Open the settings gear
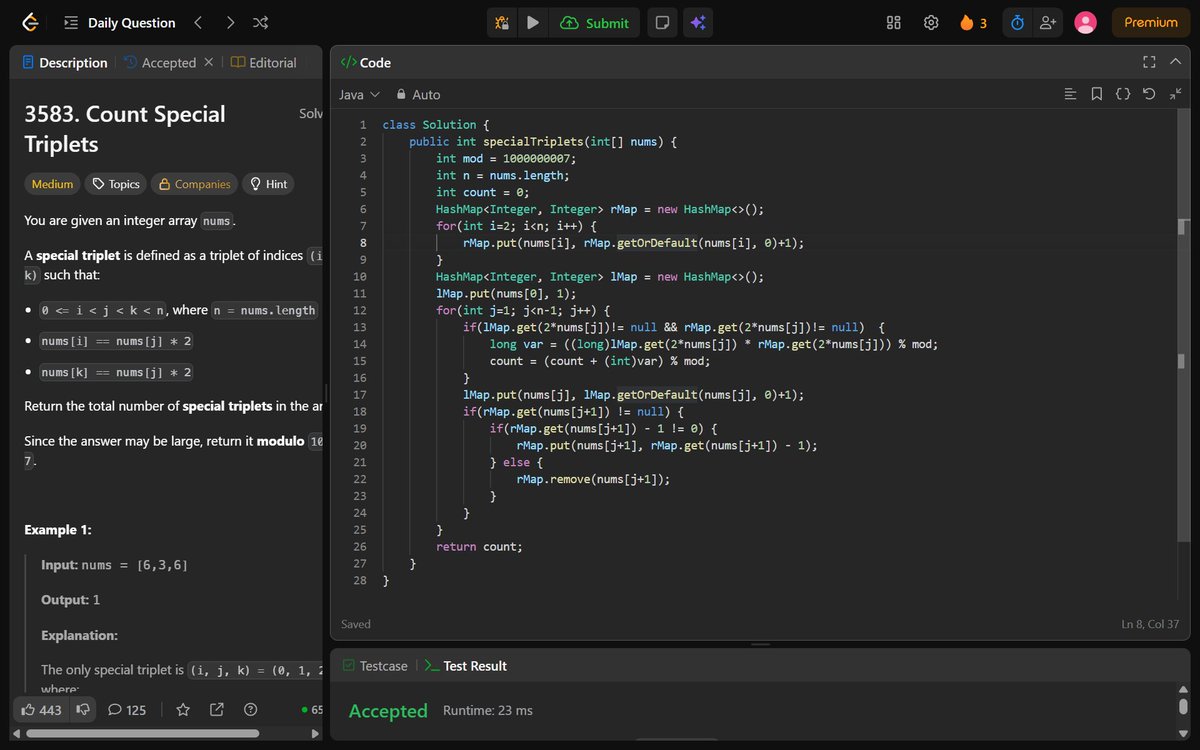This screenshot has height=750, width=1200. tap(931, 22)
